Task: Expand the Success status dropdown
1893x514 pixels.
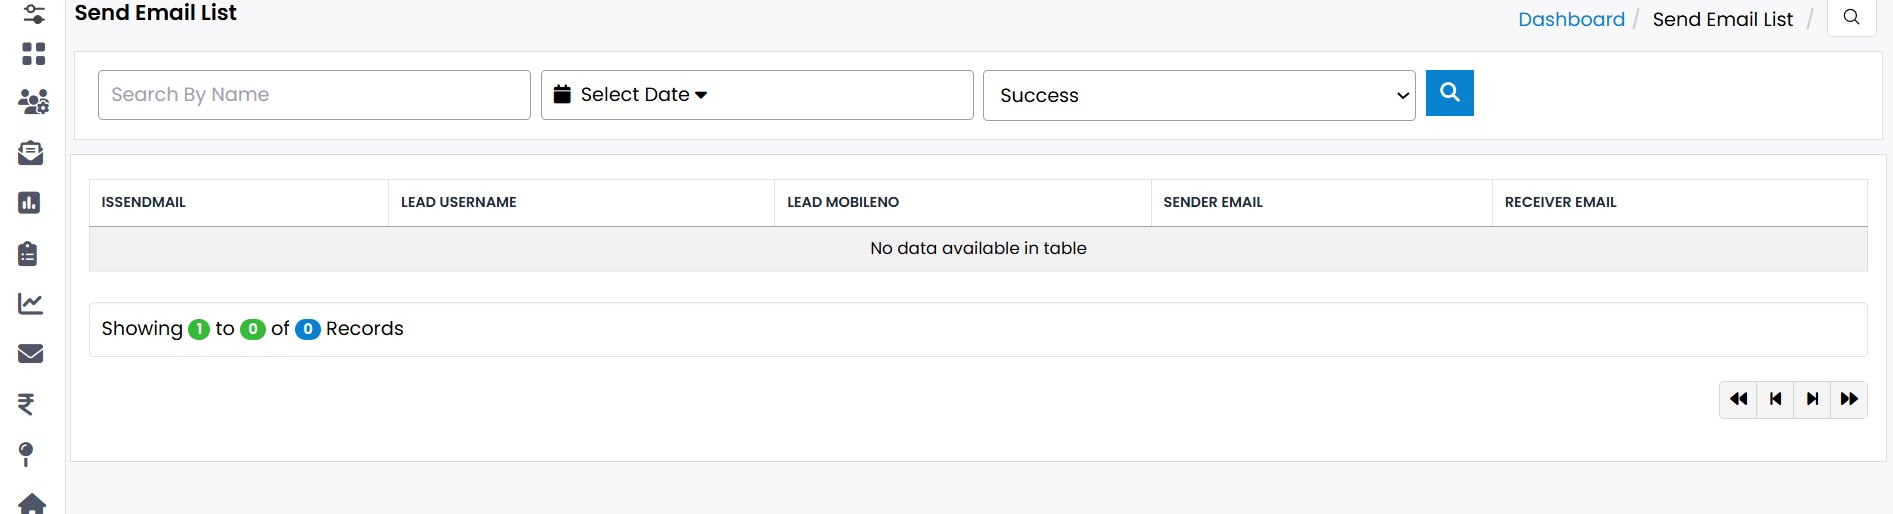Action: coord(1198,96)
